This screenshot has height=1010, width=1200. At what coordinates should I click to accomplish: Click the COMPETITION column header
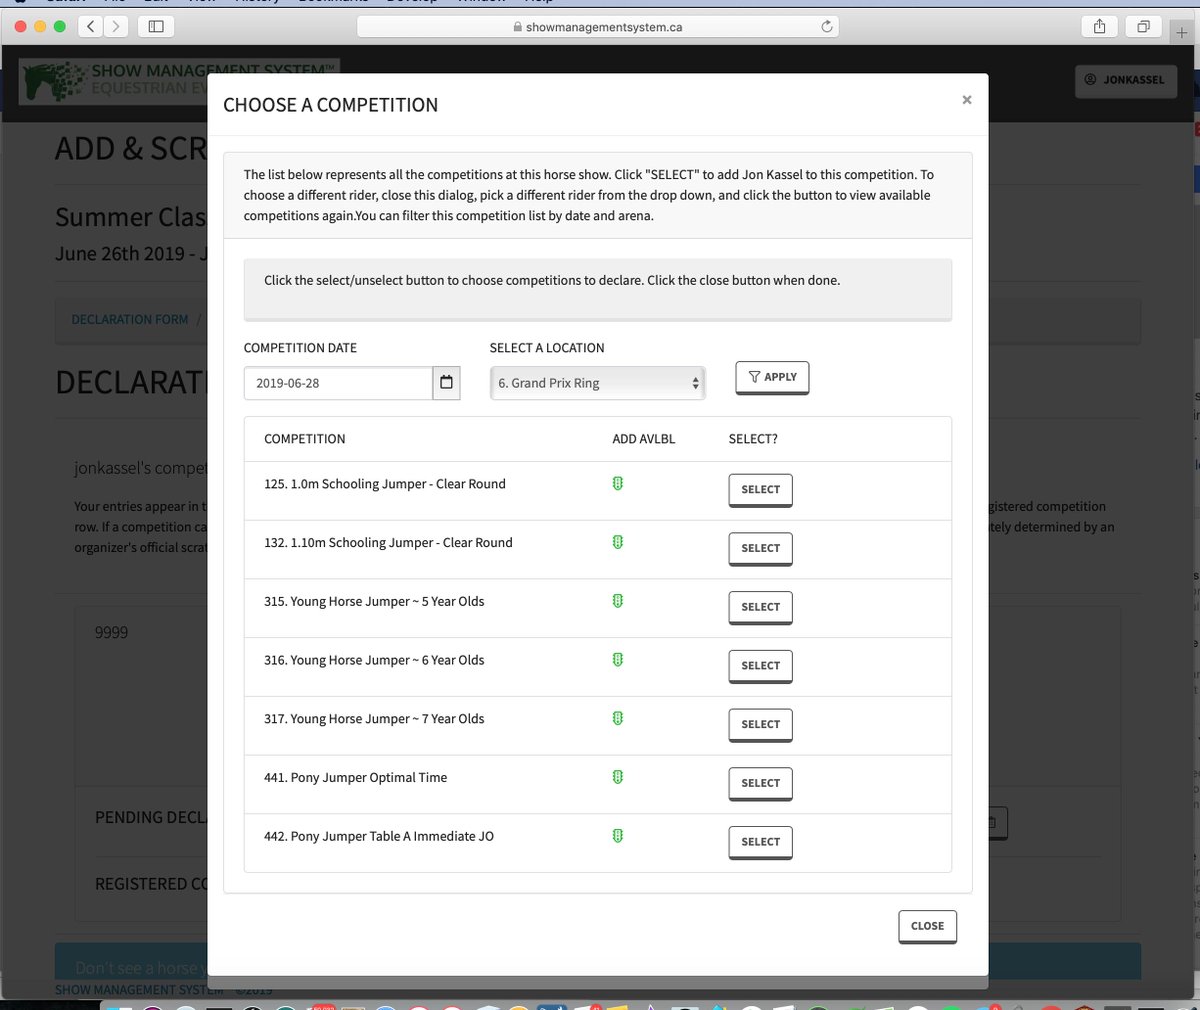pos(305,439)
